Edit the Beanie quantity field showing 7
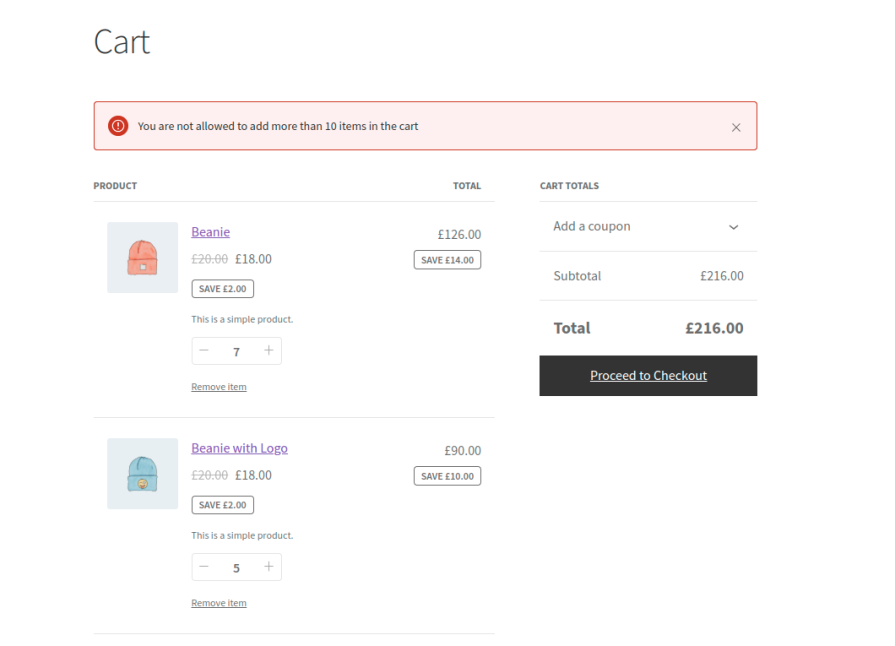 pos(236,352)
